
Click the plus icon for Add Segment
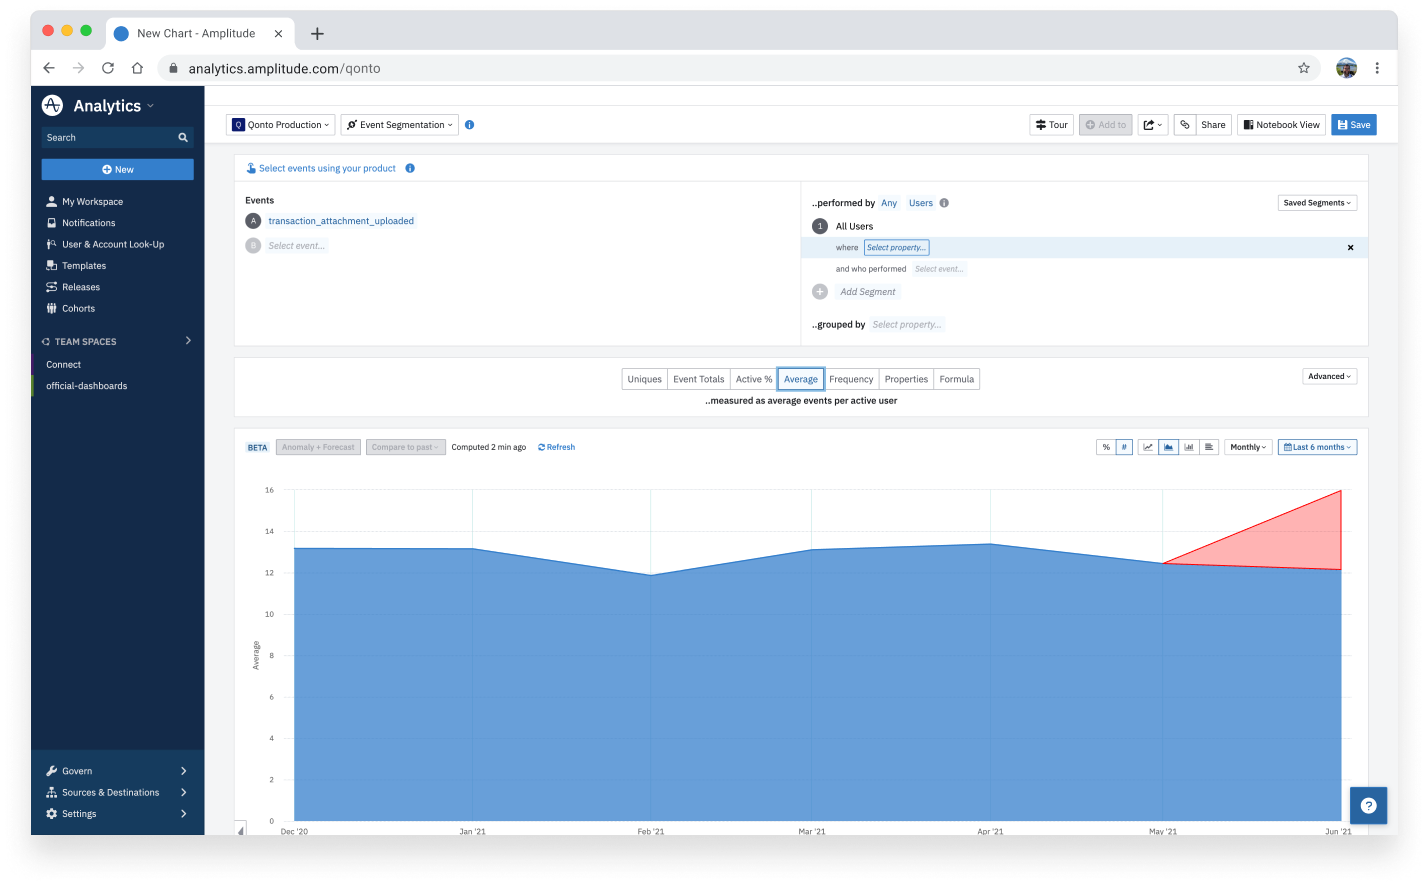tap(820, 292)
